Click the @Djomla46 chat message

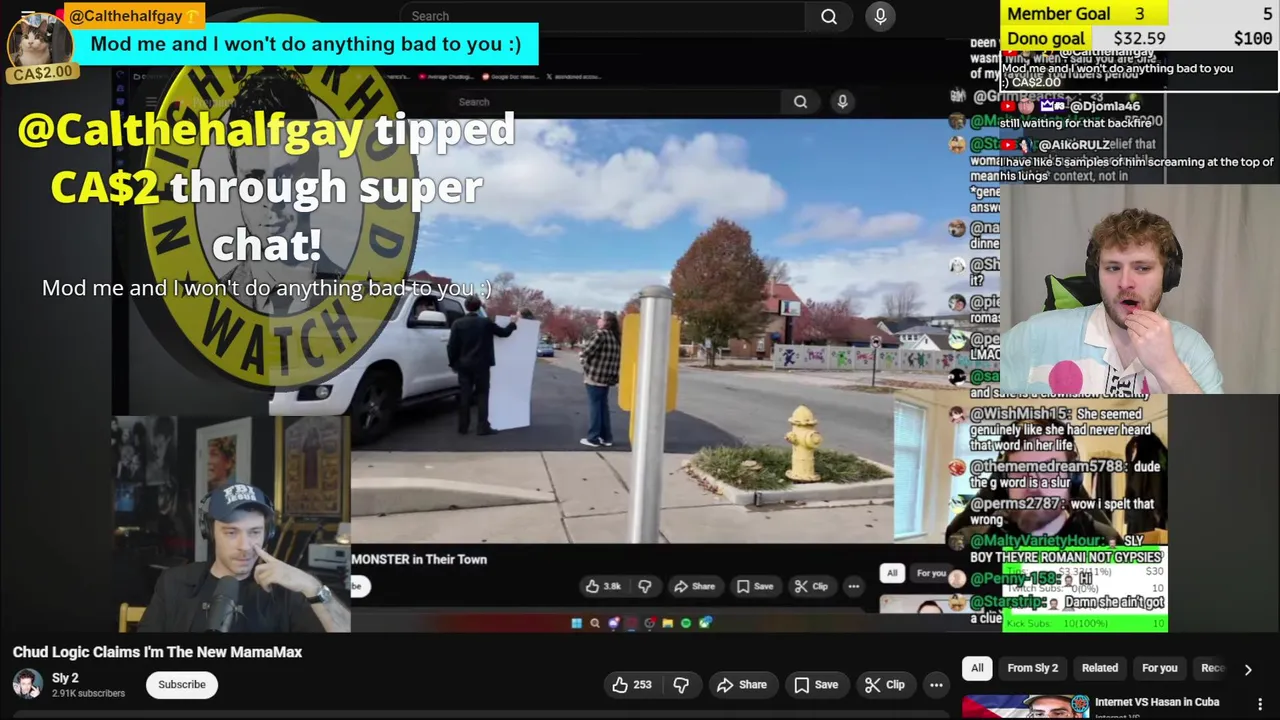(1075, 114)
